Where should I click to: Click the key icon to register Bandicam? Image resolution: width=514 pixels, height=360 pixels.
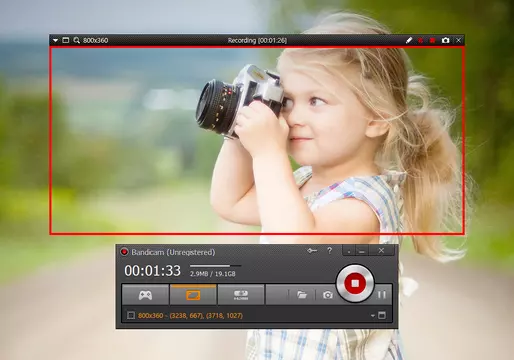(x=312, y=250)
